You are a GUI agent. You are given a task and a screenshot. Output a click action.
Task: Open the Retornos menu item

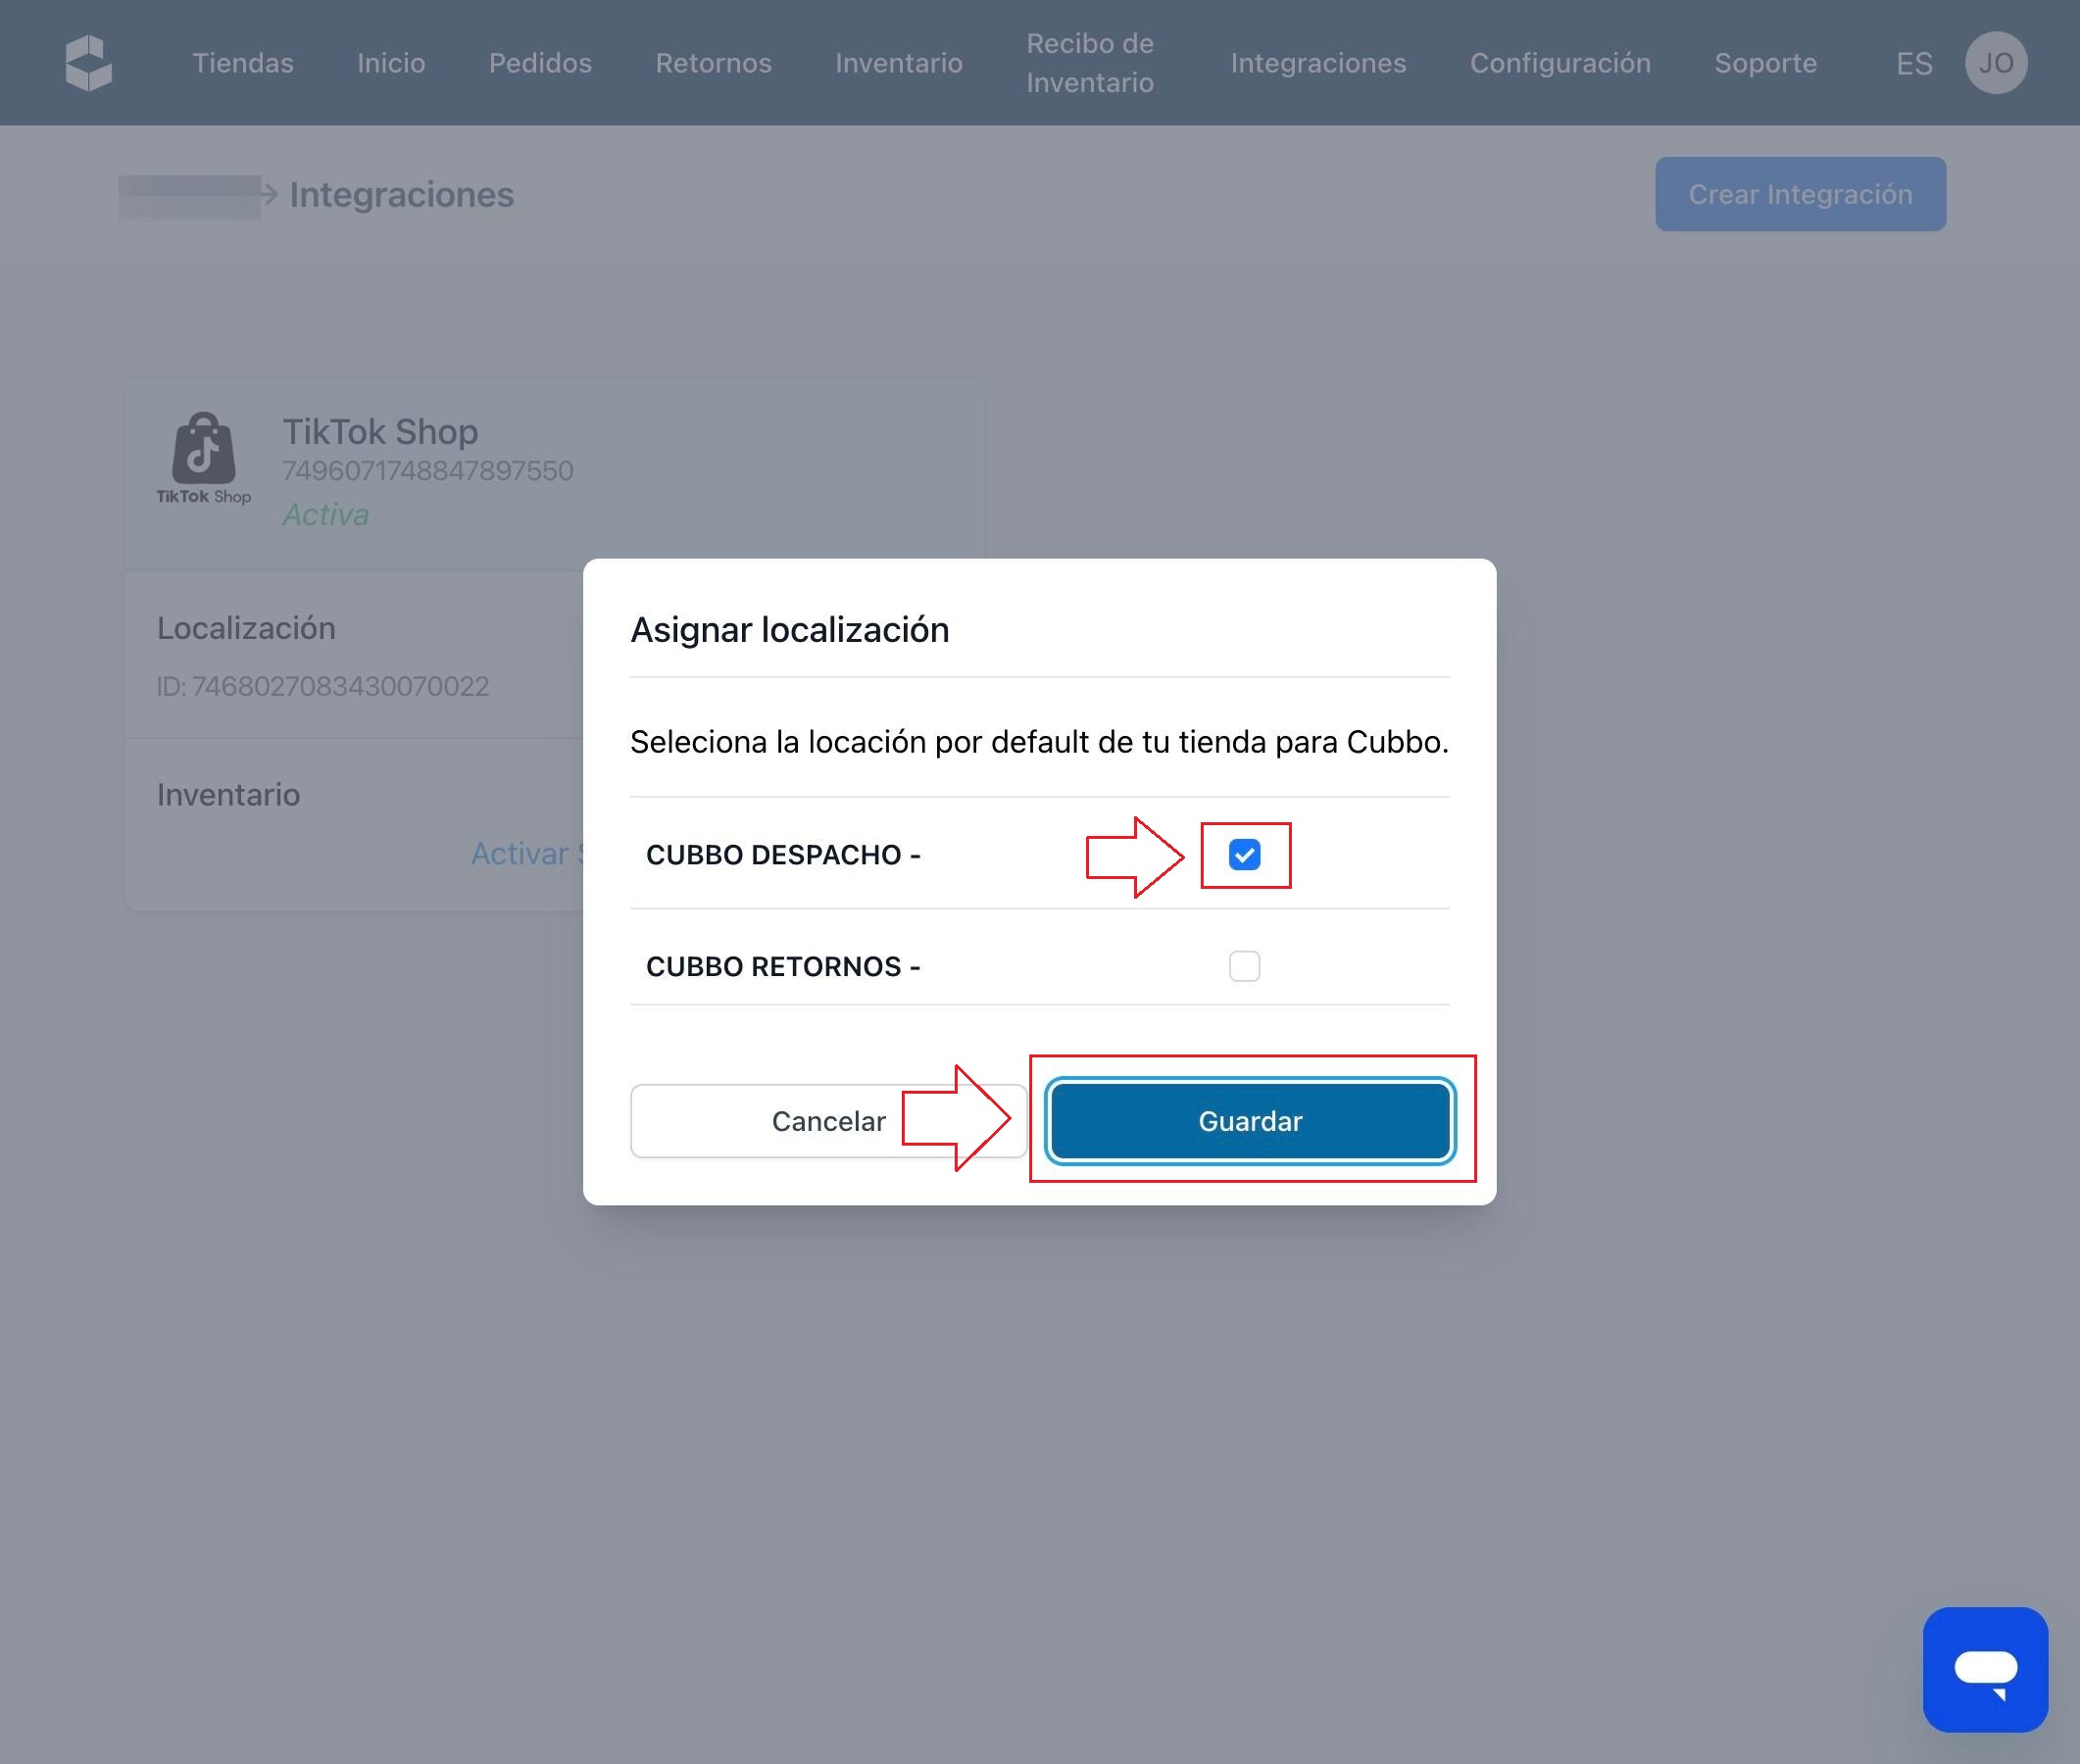click(x=713, y=63)
